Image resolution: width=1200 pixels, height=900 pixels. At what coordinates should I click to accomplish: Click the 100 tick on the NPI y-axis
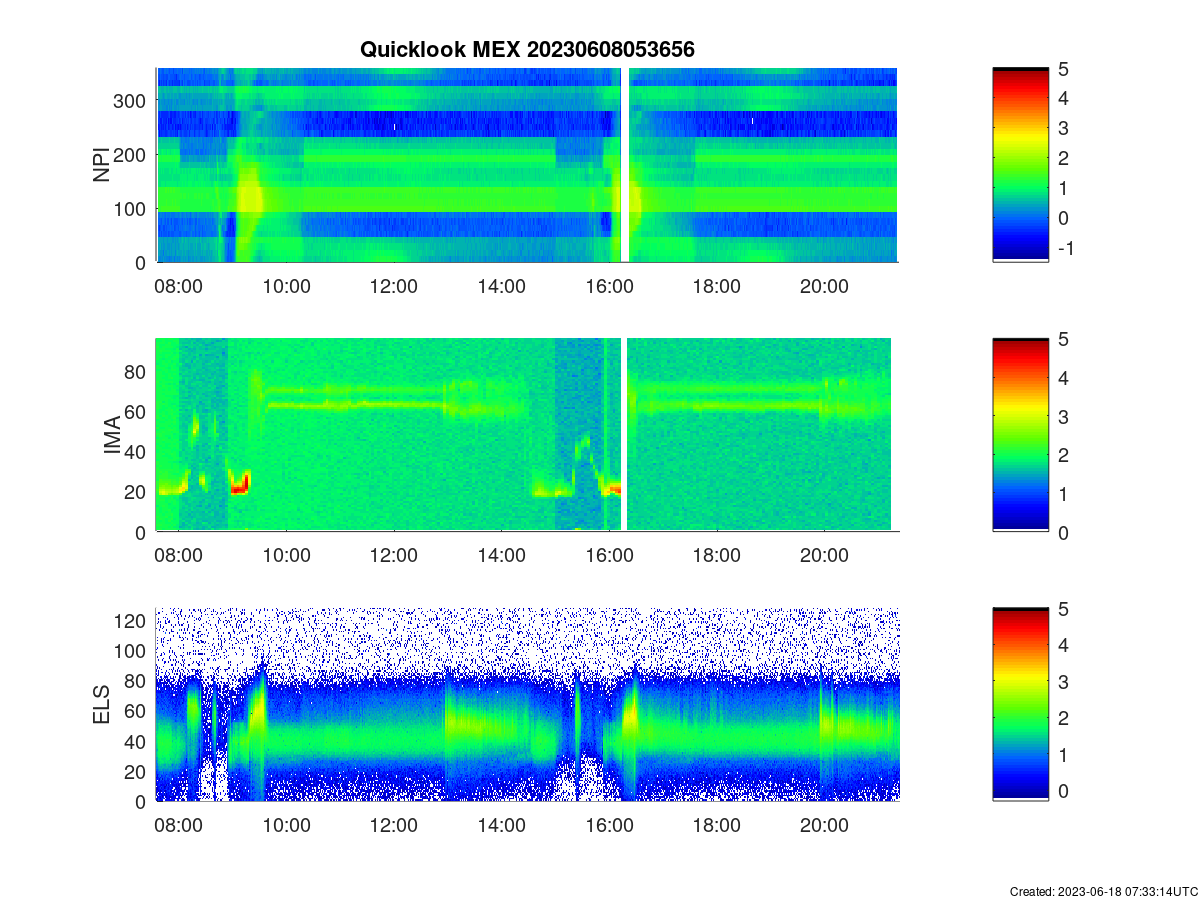point(131,208)
